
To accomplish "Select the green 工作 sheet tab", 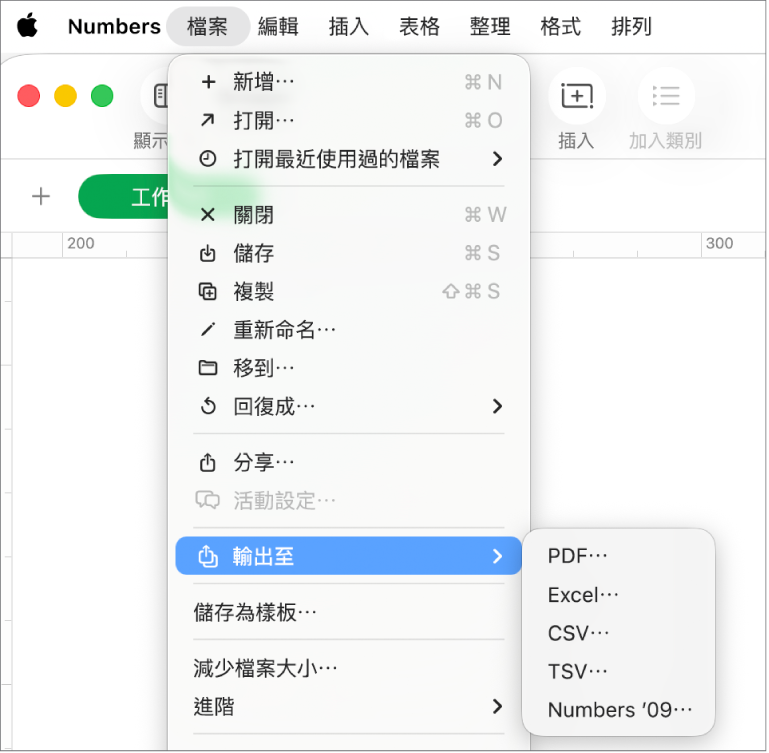I will tap(124, 196).
